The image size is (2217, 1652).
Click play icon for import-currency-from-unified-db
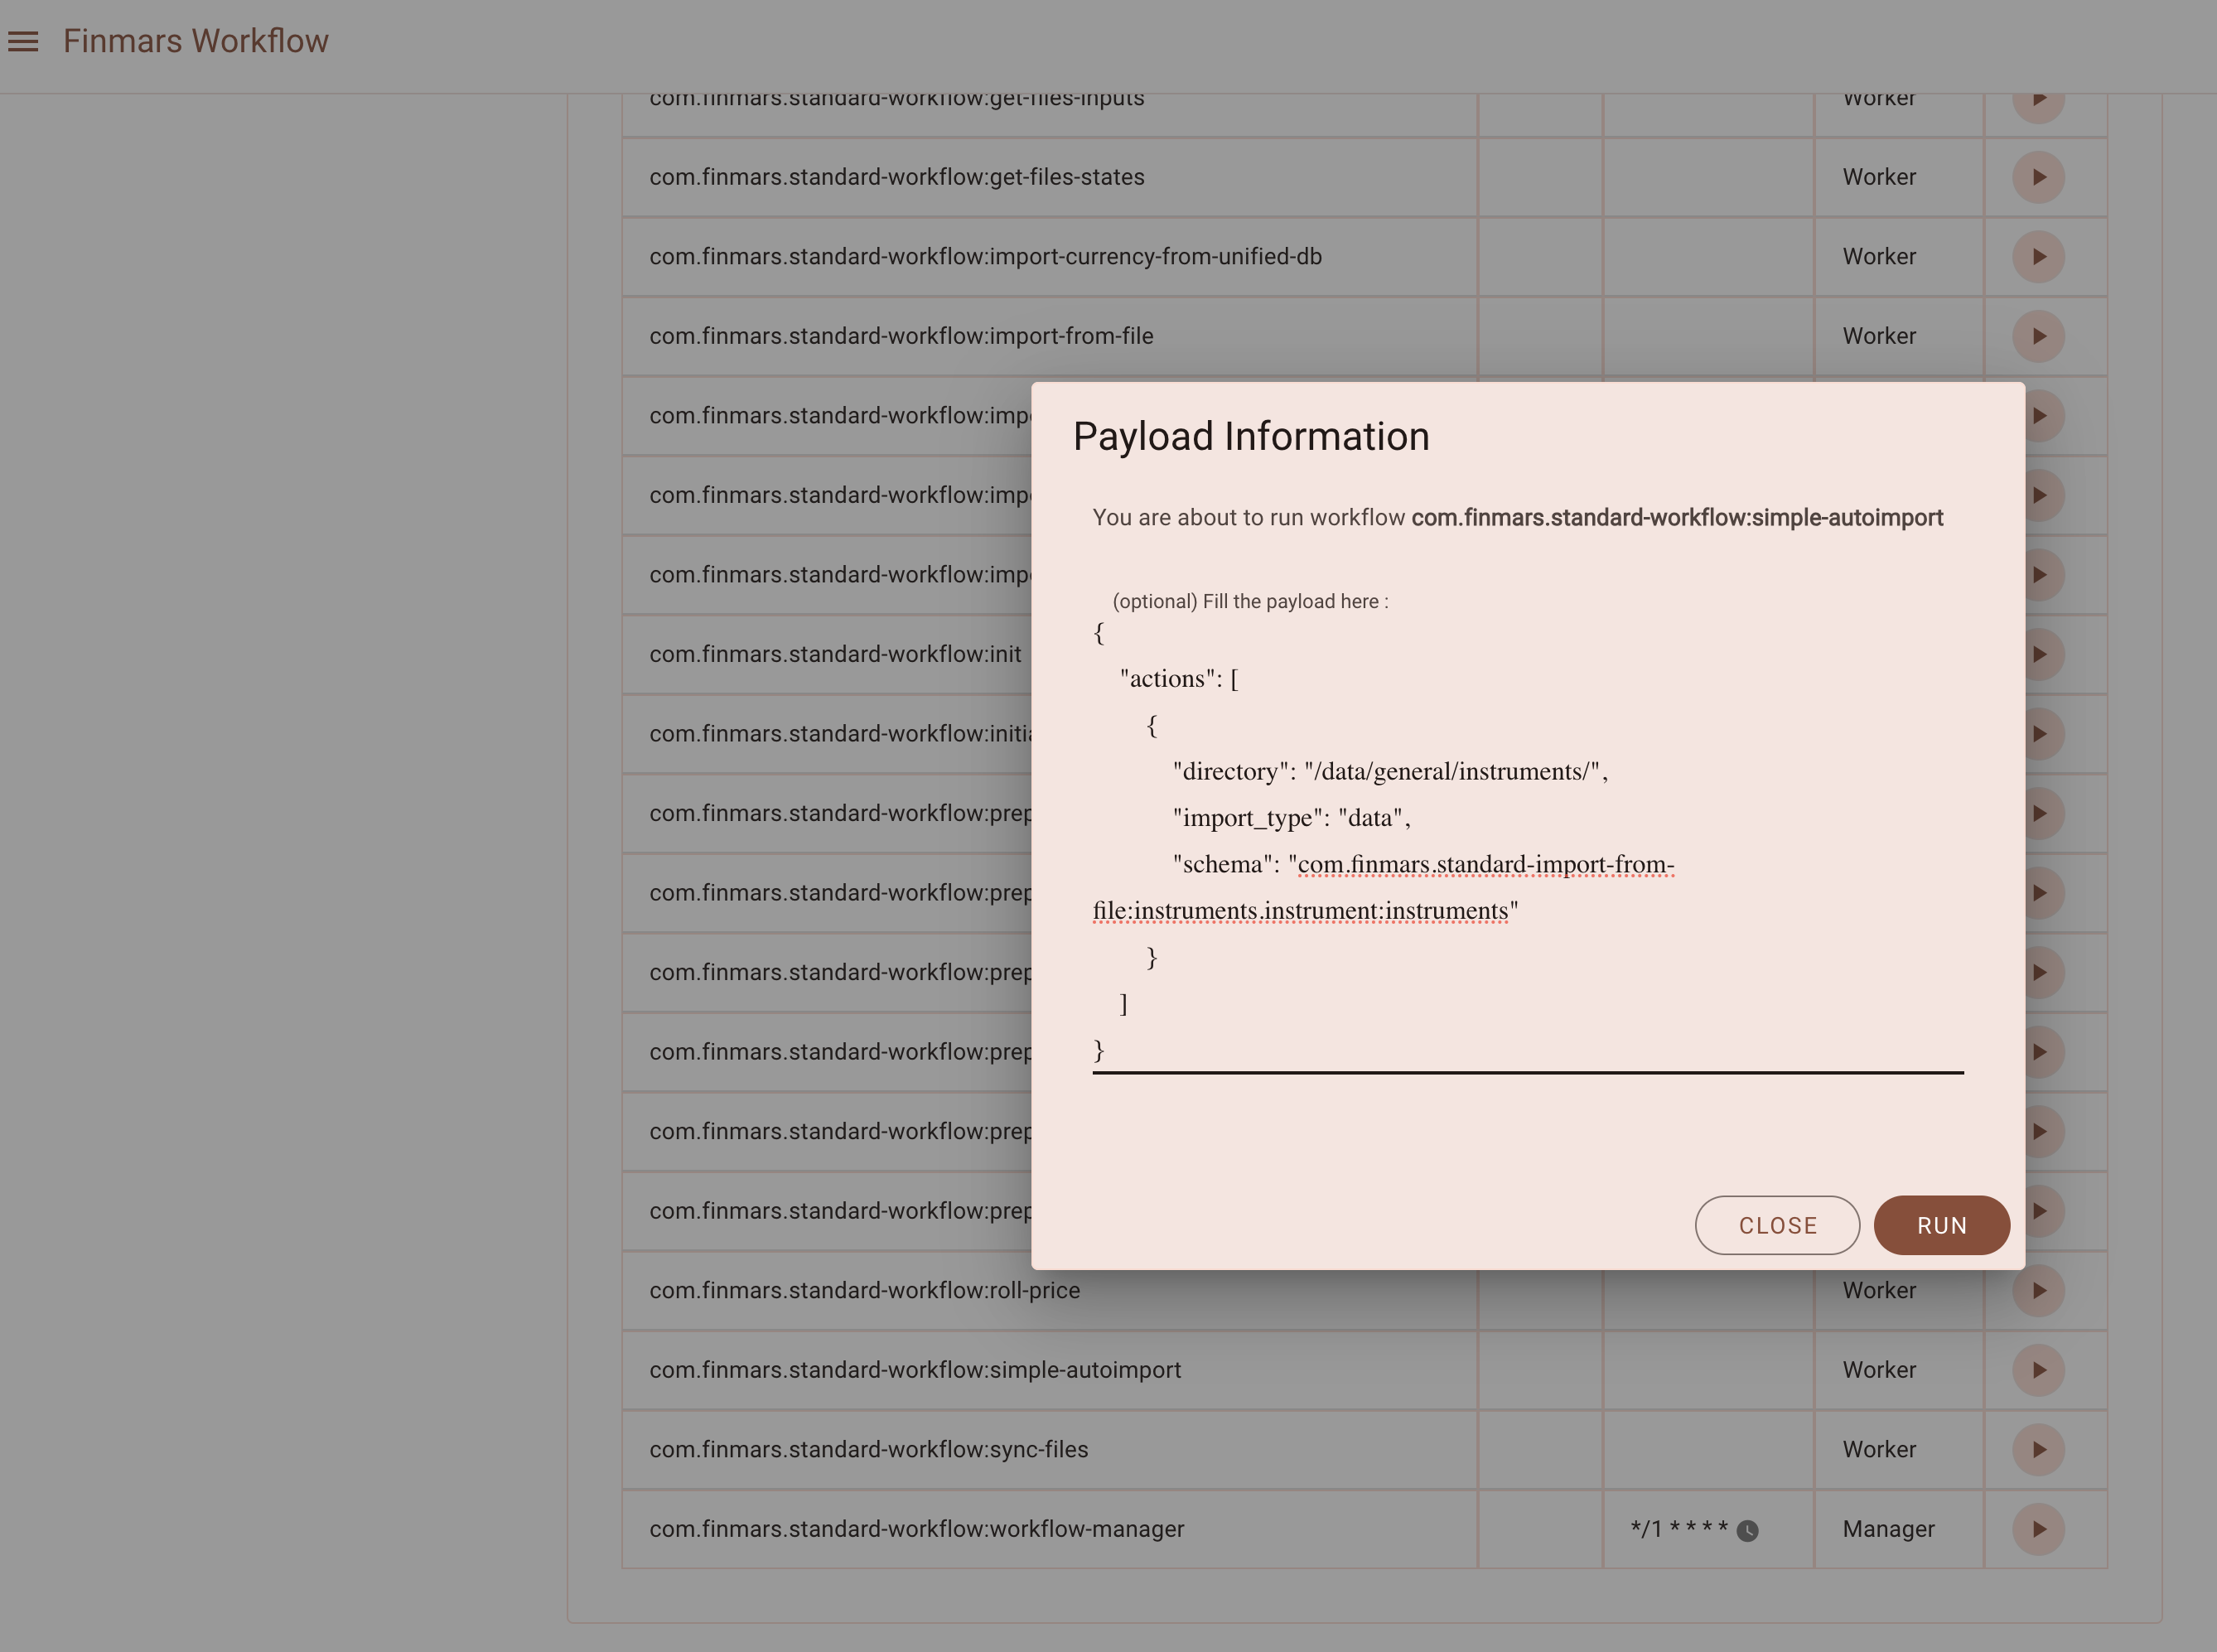(2038, 257)
